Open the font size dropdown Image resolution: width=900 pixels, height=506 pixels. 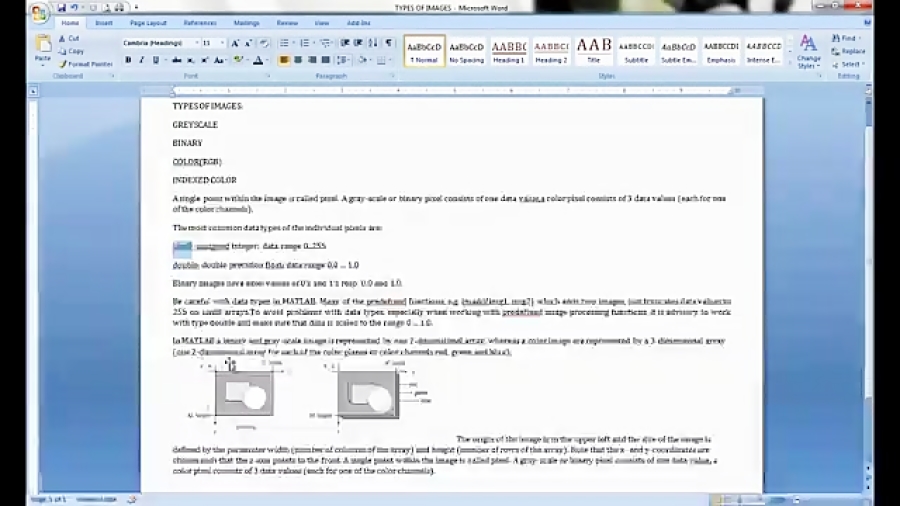pyautogui.click(x=221, y=43)
